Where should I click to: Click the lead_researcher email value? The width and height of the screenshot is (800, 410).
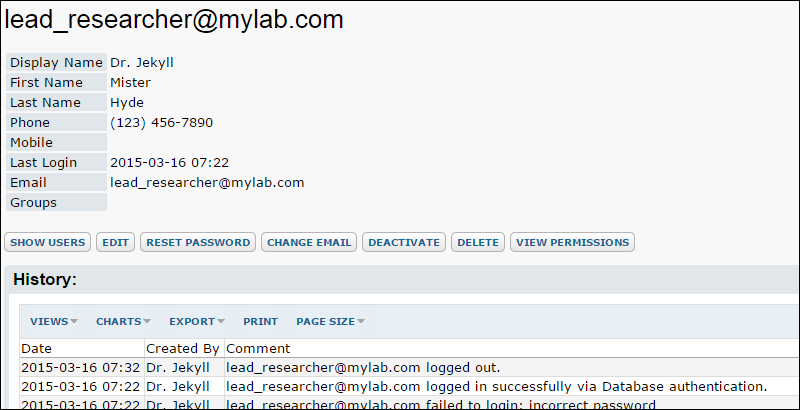pos(207,183)
